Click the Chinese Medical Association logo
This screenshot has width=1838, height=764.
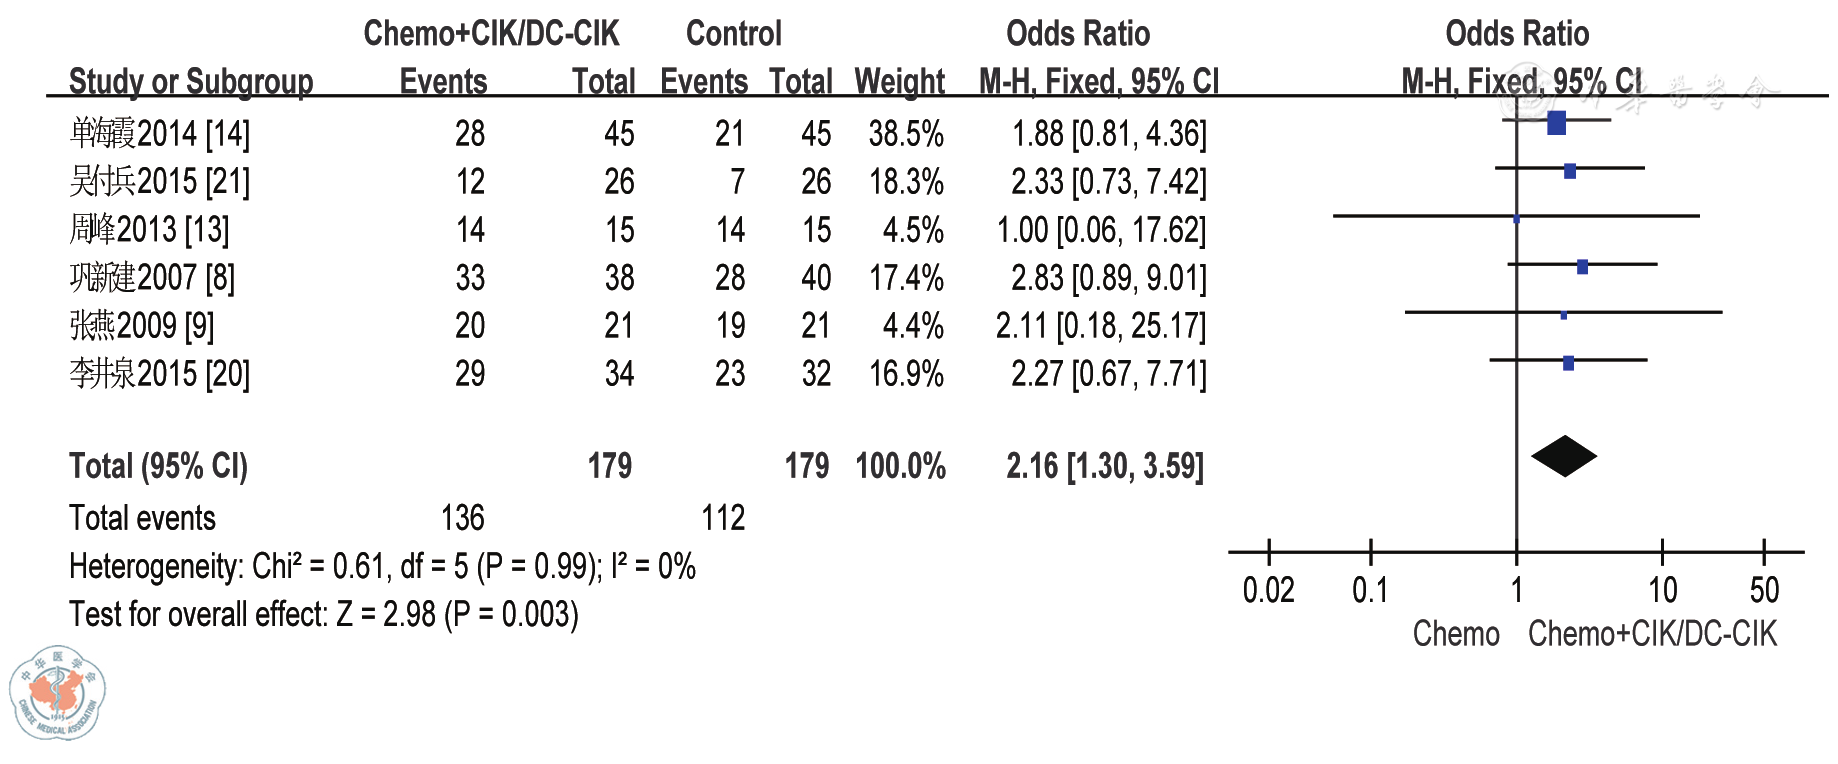[58, 693]
